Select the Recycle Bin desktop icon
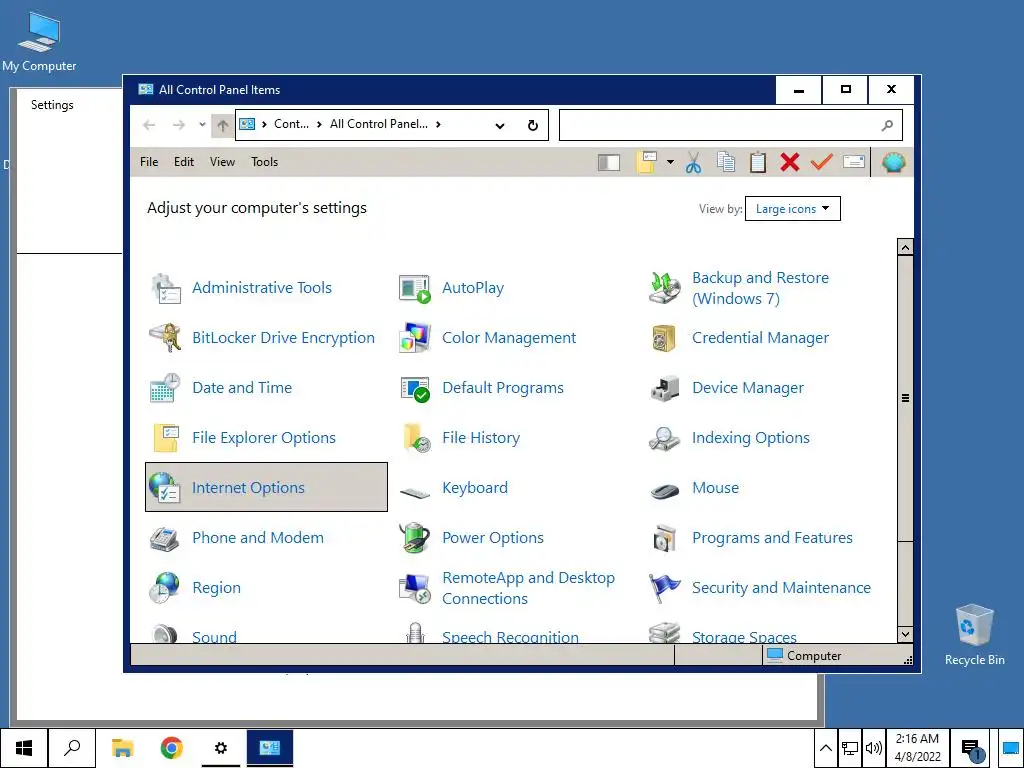1024x768 pixels. point(974,635)
